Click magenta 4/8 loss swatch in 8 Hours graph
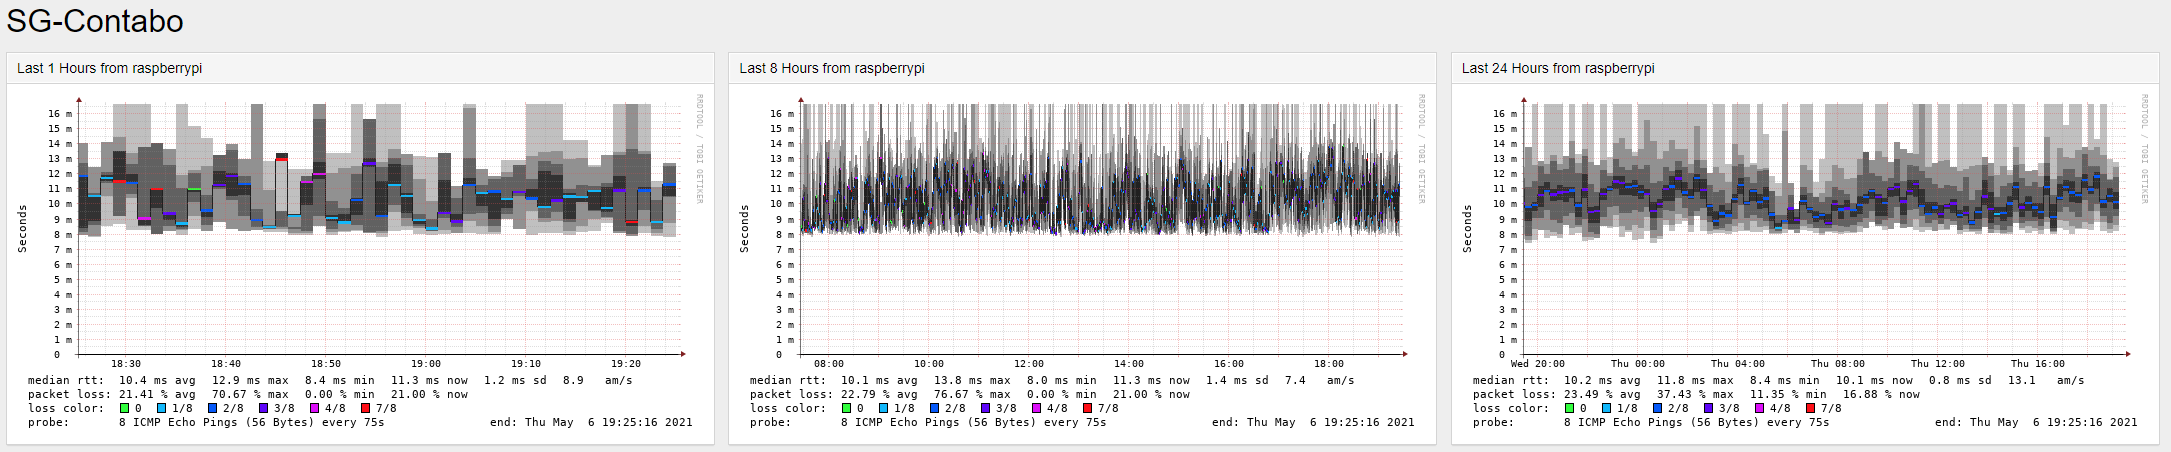This screenshot has height=452, width=2171. [x=1036, y=408]
